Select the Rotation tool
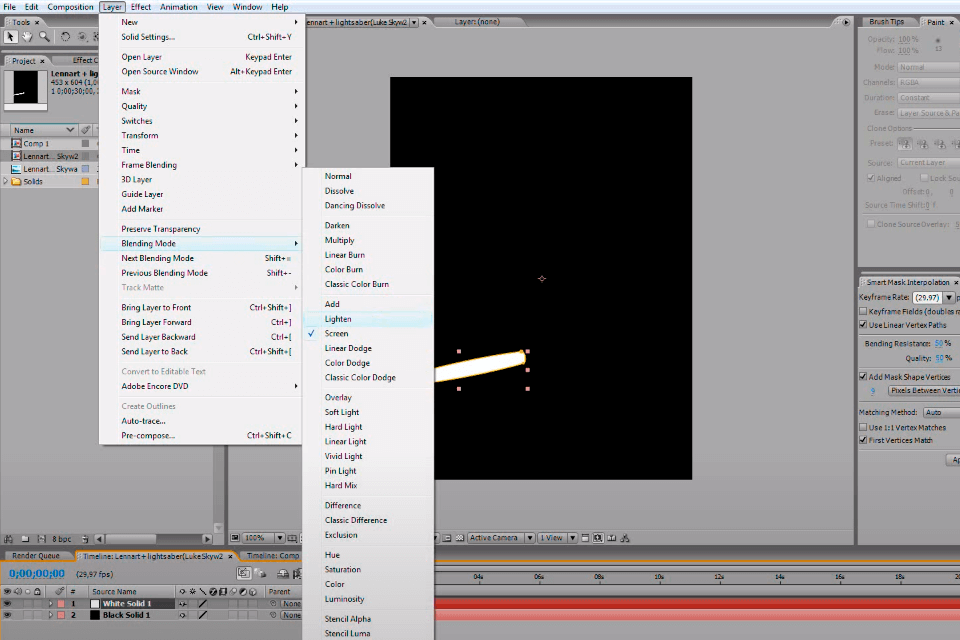Viewport: 960px width, 640px height. point(65,36)
